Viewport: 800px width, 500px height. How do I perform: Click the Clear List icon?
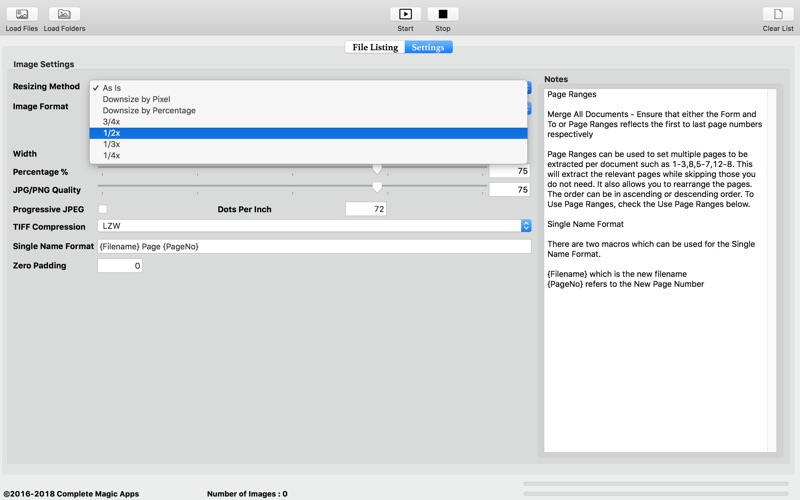click(x=778, y=14)
